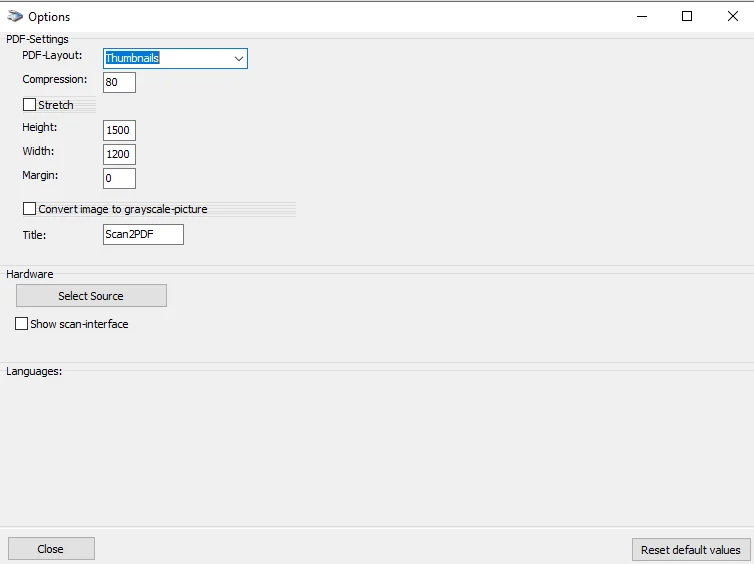This screenshot has width=754, height=564.
Task: Toggle Convert image to grayscale-picture
Action: tap(30, 209)
